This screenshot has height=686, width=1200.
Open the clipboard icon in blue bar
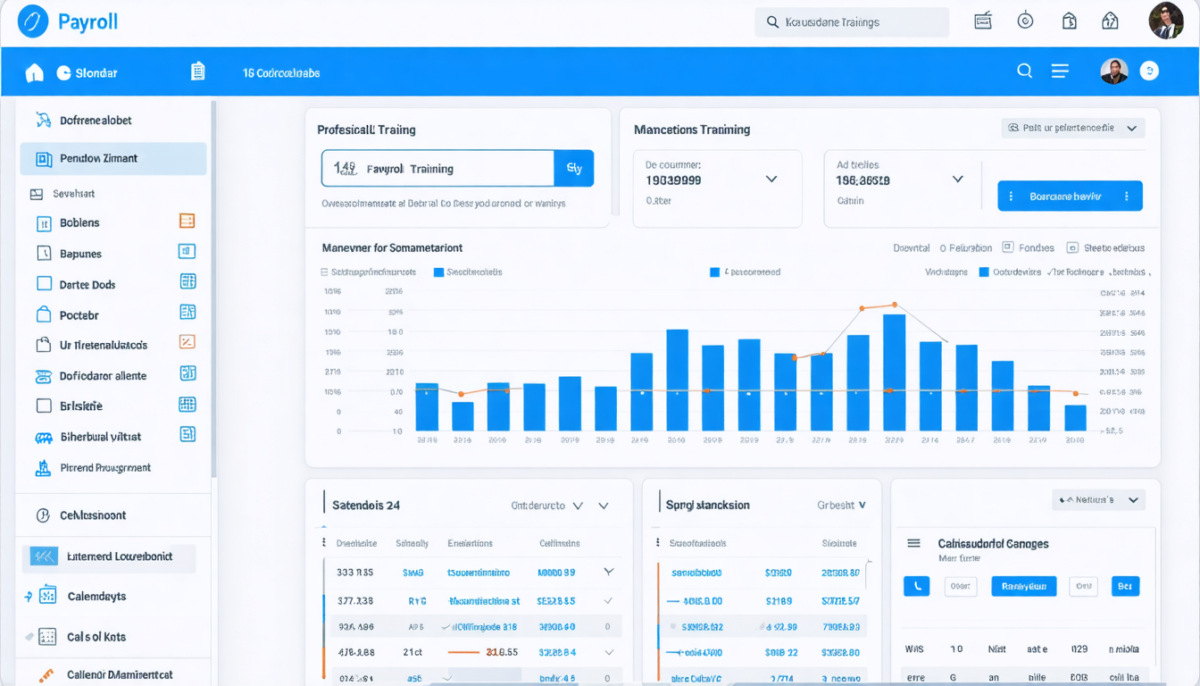(x=197, y=72)
